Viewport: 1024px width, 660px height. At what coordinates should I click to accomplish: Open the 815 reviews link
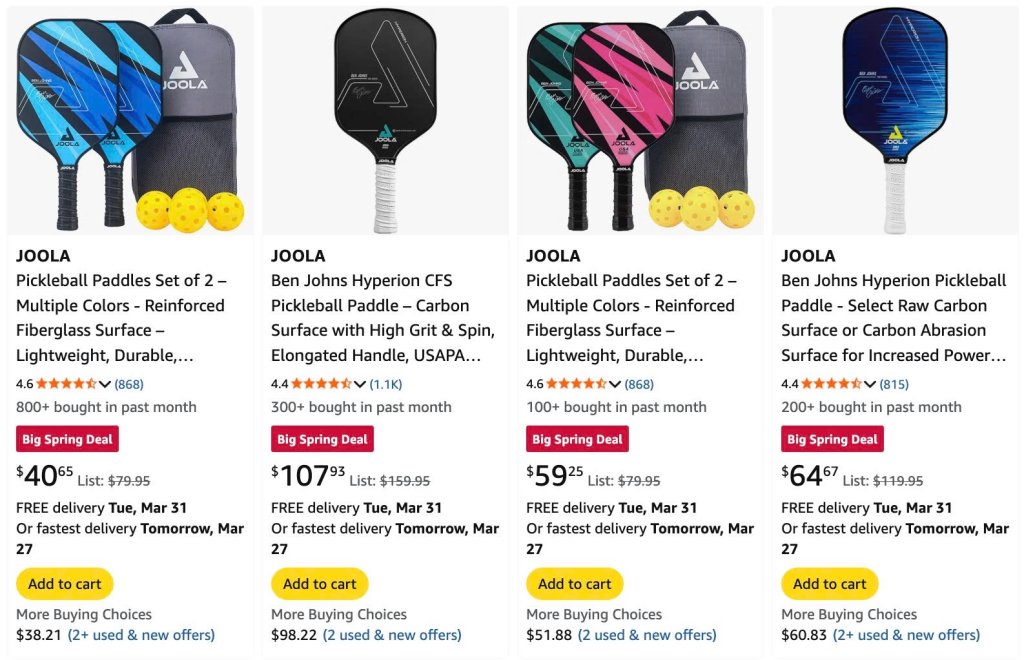894,384
